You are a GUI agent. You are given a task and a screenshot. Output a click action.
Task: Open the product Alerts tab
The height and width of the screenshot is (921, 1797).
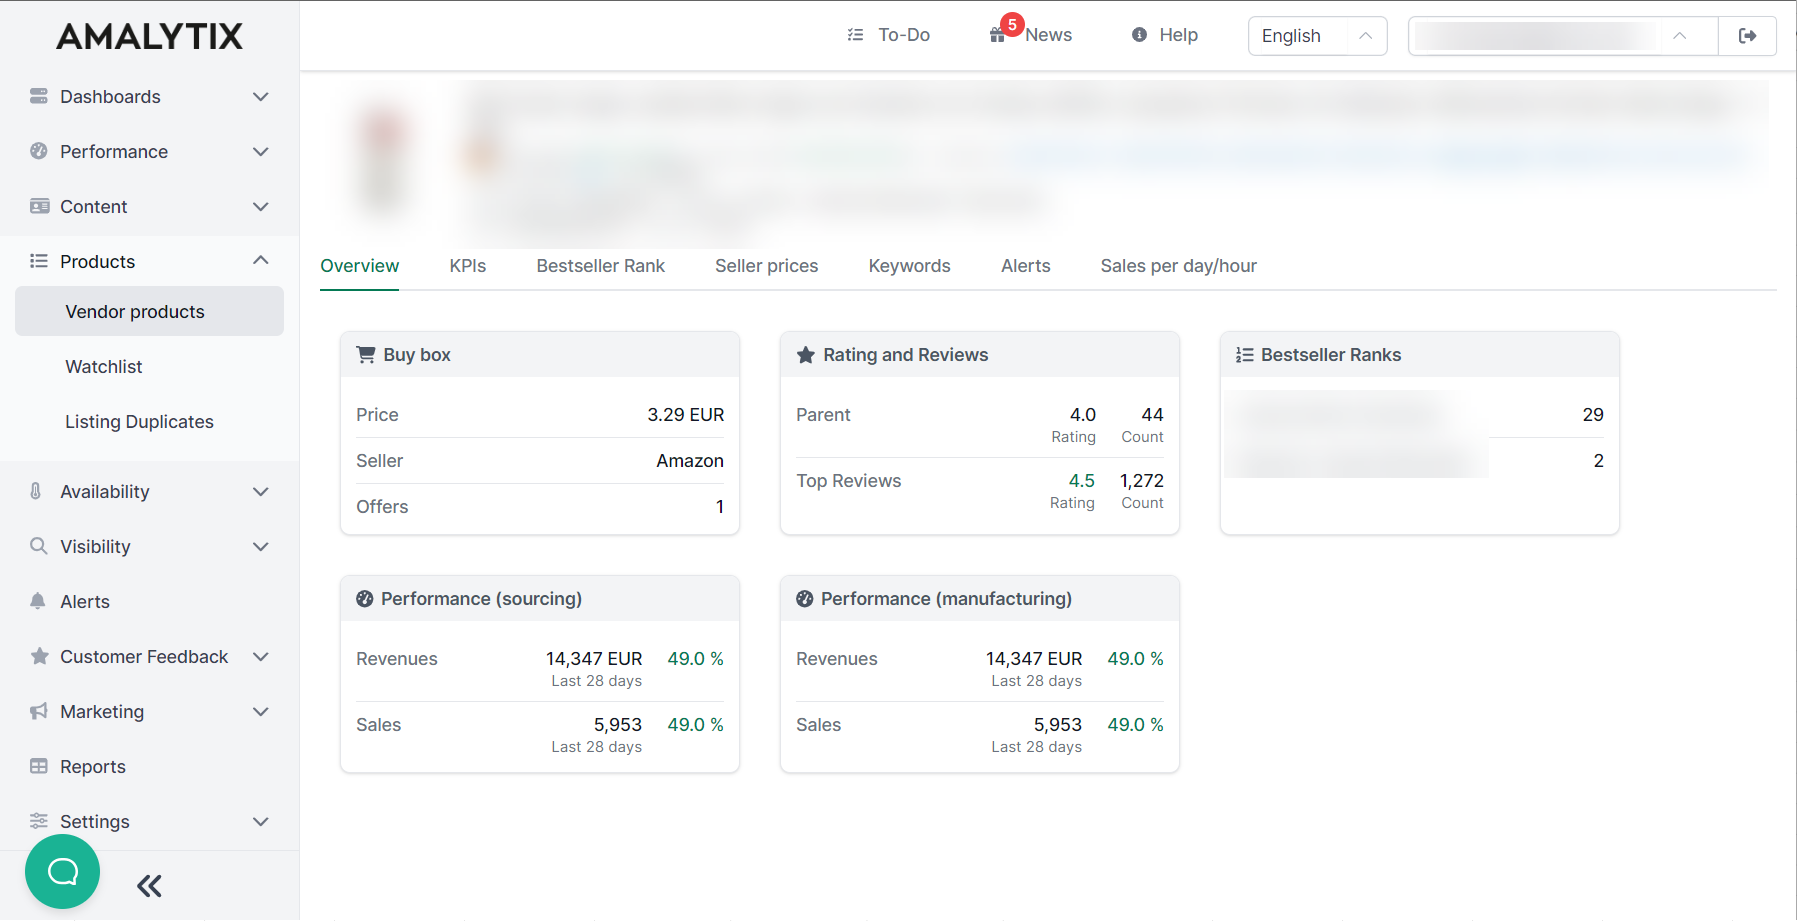tap(1025, 266)
